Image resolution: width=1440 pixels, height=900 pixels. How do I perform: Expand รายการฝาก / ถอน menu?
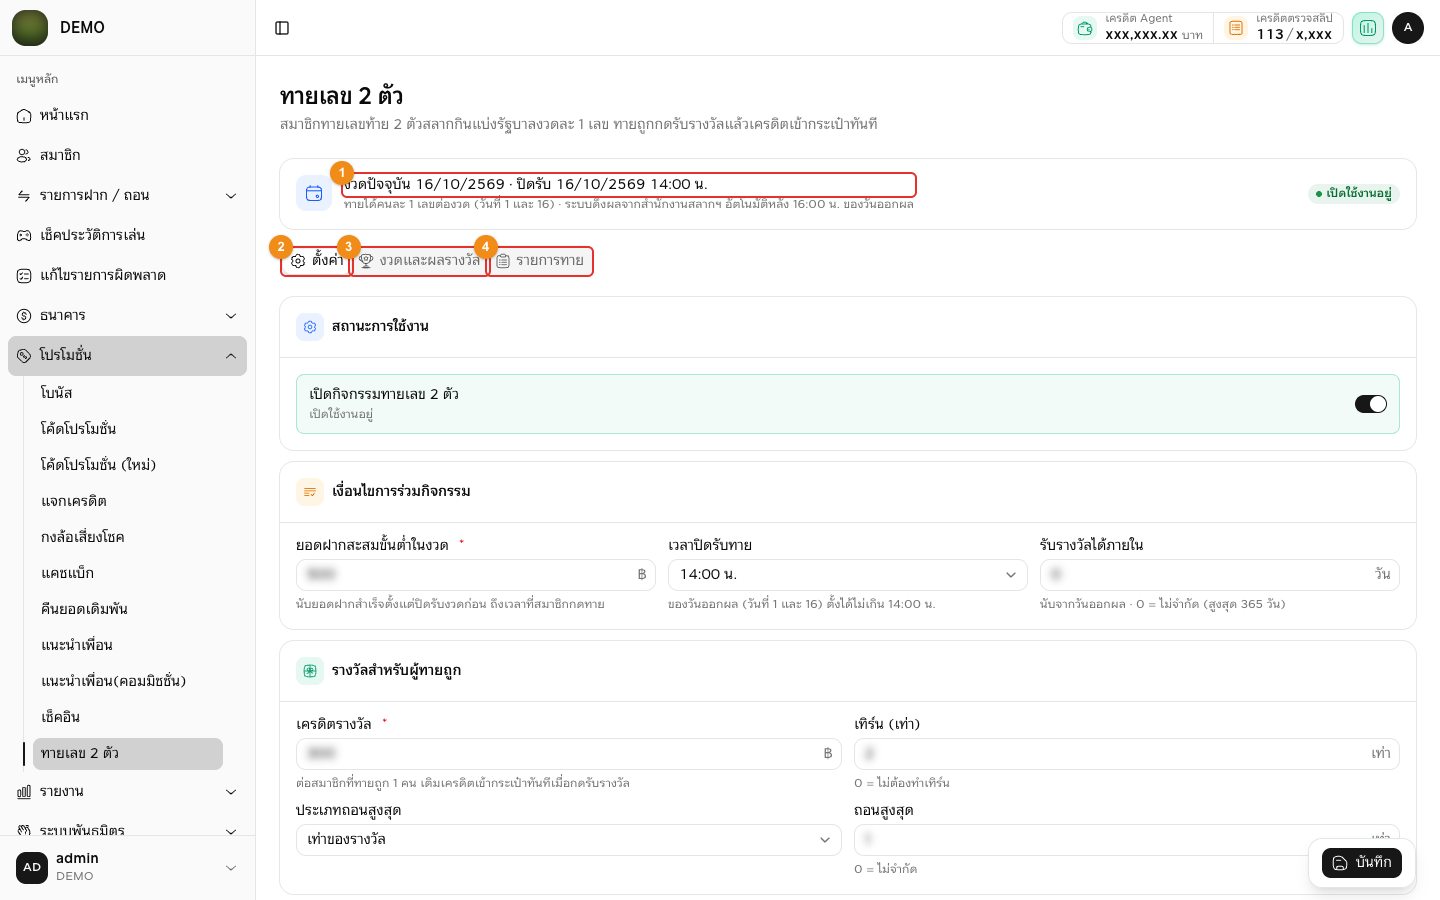pyautogui.click(x=128, y=196)
